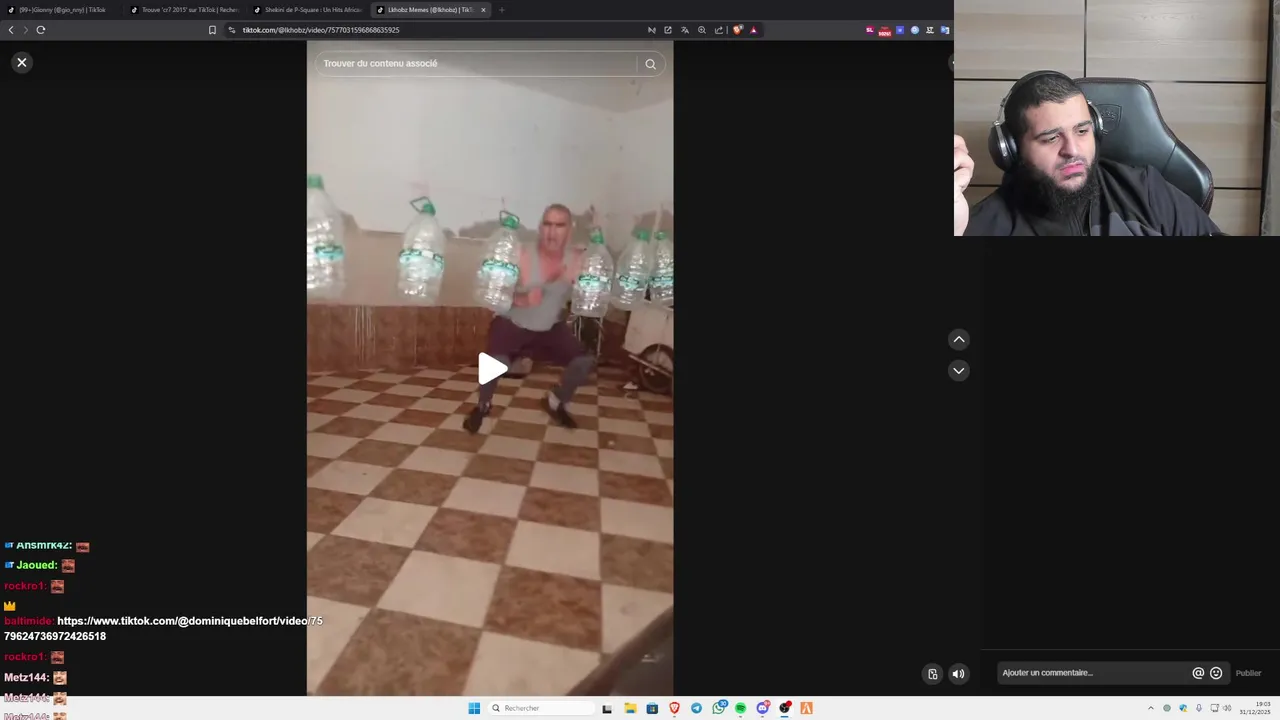The height and width of the screenshot is (720, 1280).
Task: Open Brave browser from the taskbar
Action: click(x=674, y=708)
